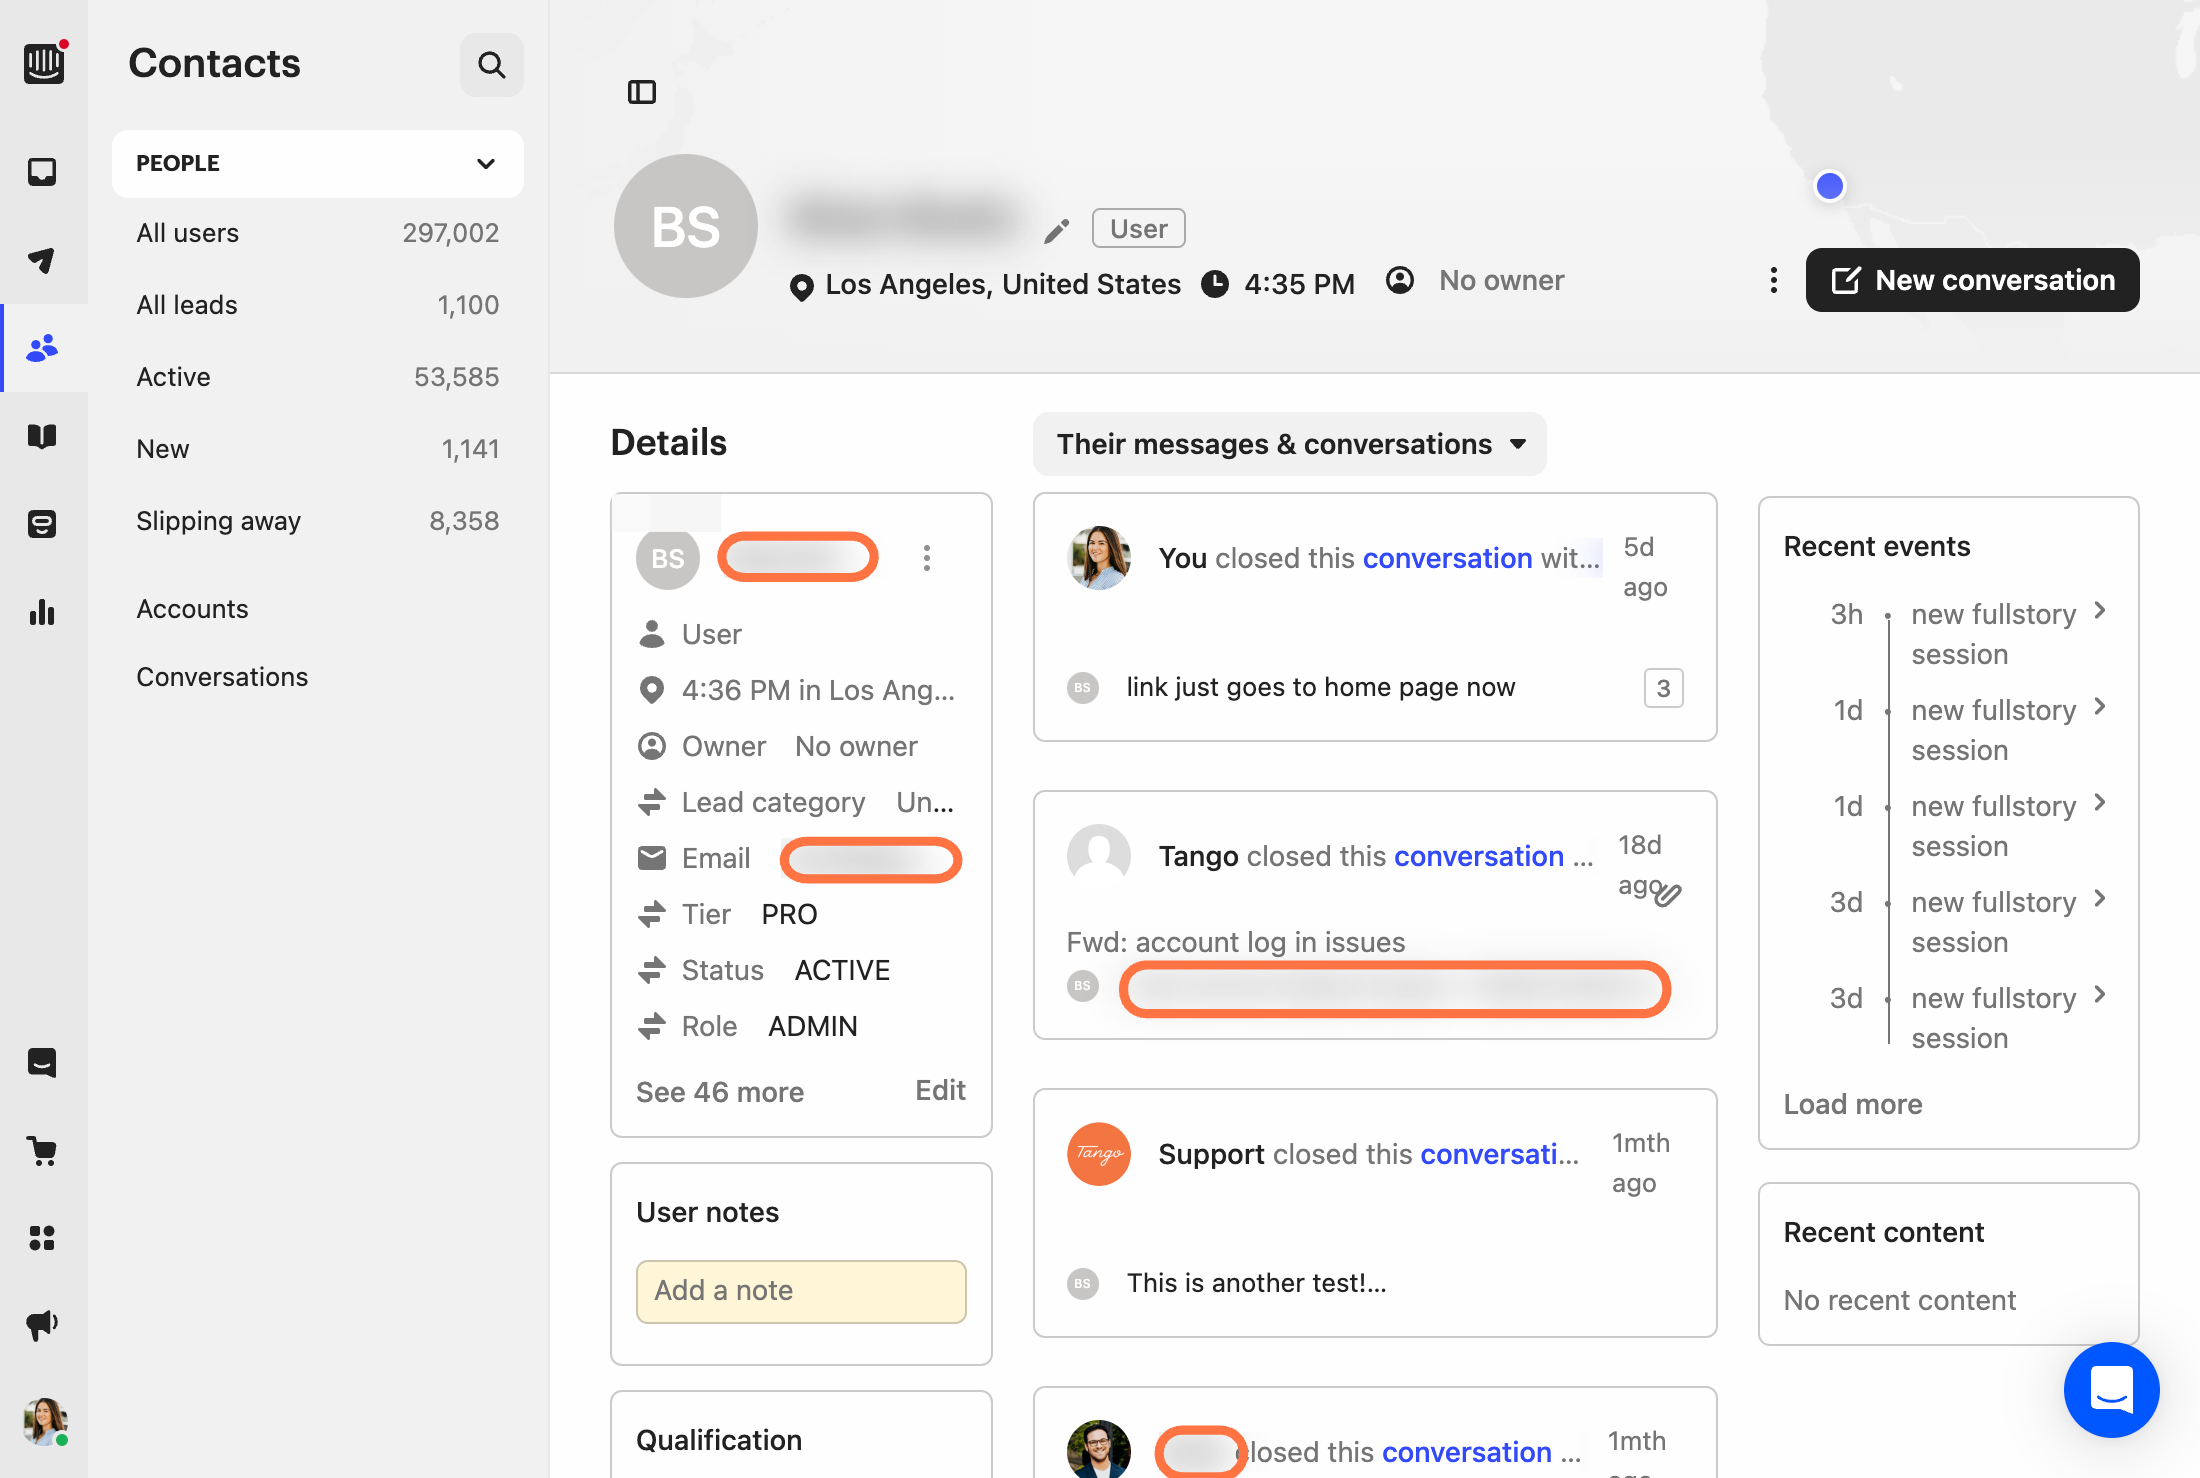Click the User tag beside the name
Viewport: 2200px width, 1478px height.
(x=1139, y=229)
